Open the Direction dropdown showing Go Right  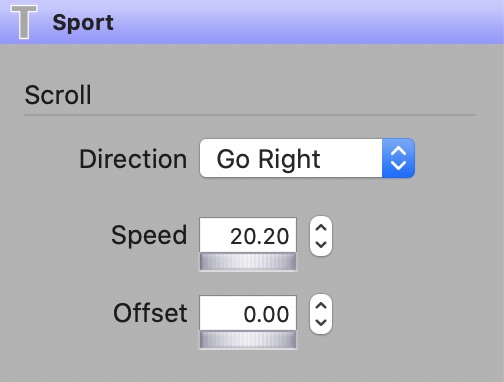pyautogui.click(x=307, y=158)
